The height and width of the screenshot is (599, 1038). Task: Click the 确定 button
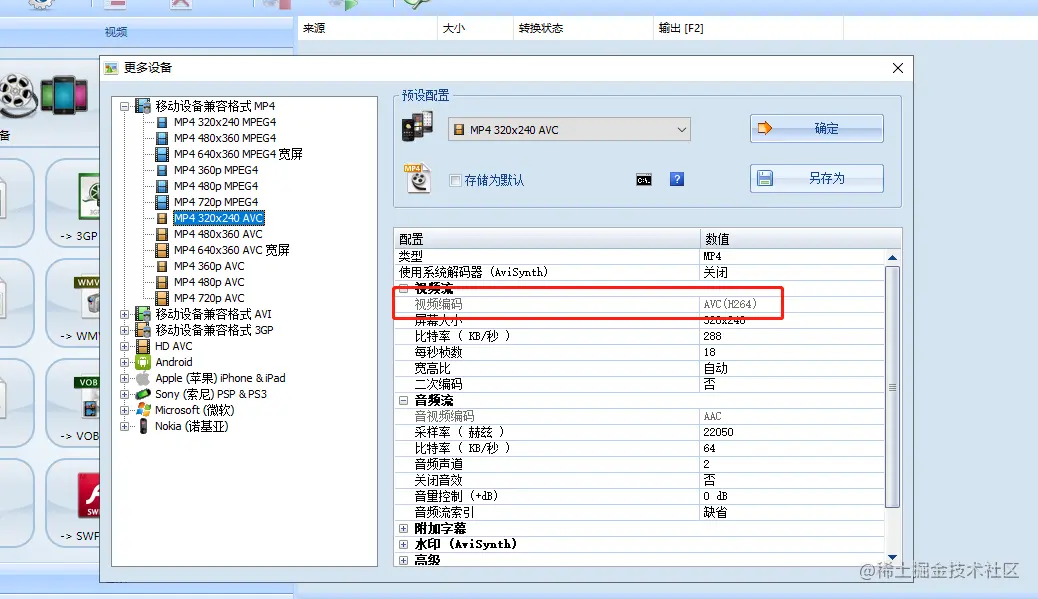point(816,128)
